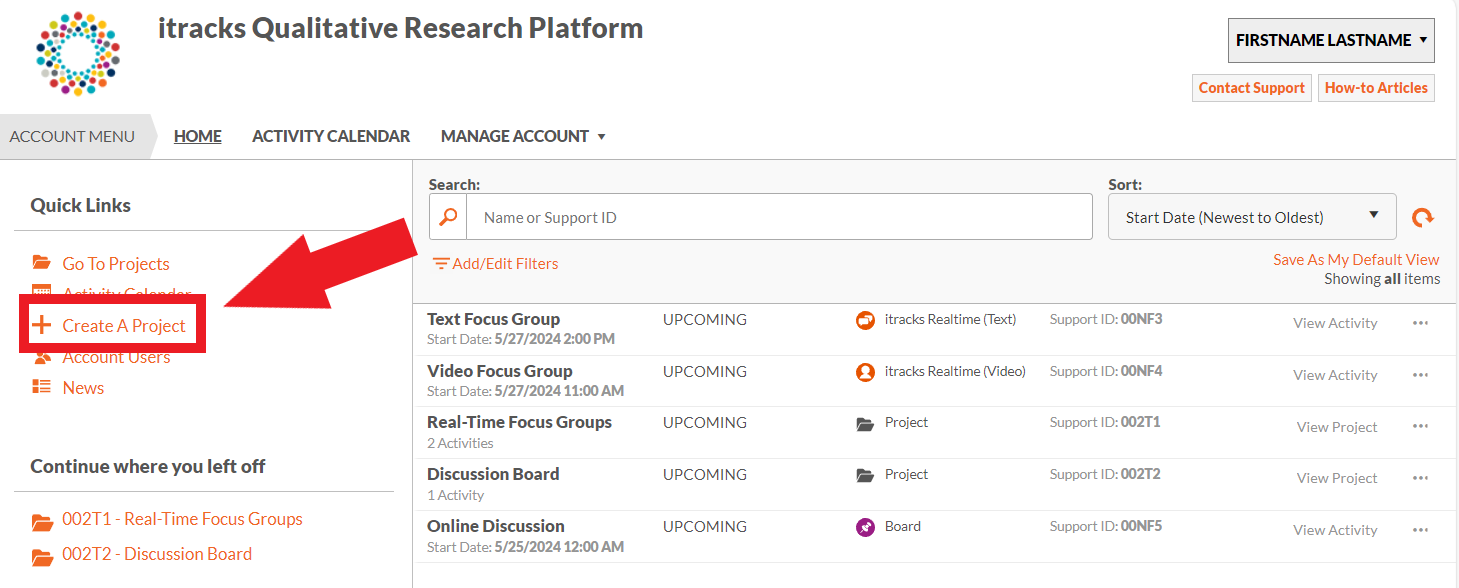Click the itracks colorful dots logo
Viewport: 1459px width, 588px height.
coord(78,54)
